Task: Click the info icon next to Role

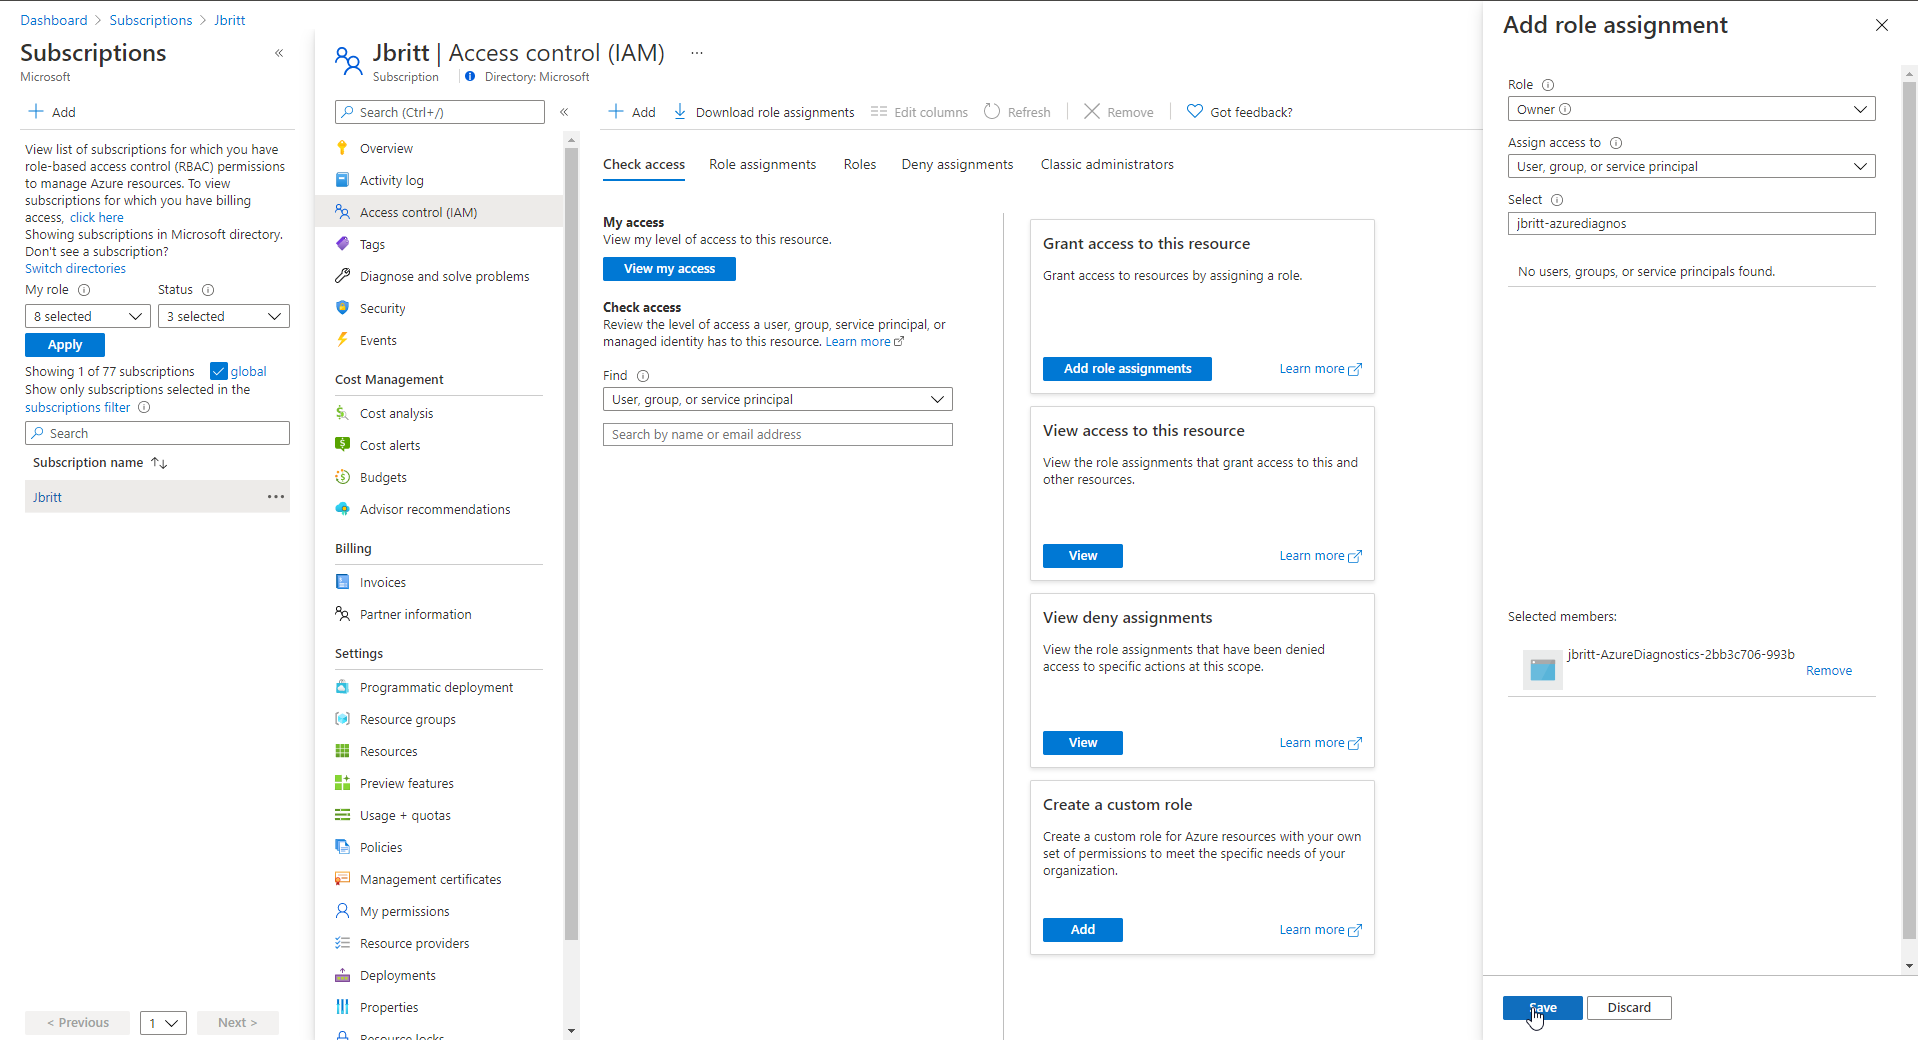Action: pyautogui.click(x=1548, y=85)
